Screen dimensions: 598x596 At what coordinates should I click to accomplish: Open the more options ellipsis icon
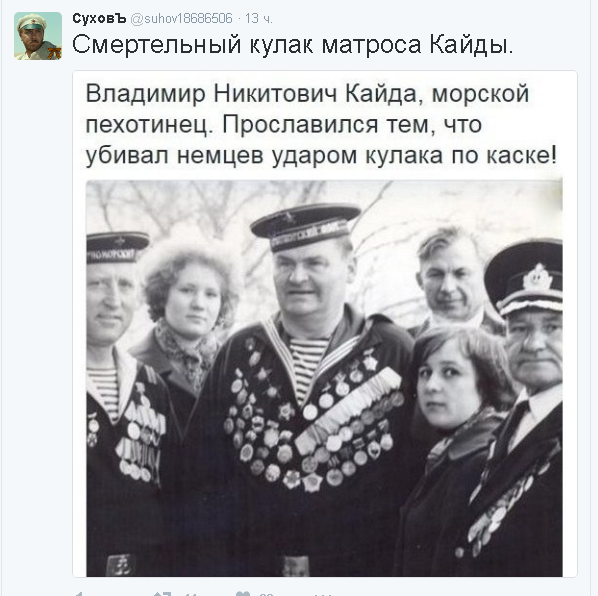(x=323, y=594)
